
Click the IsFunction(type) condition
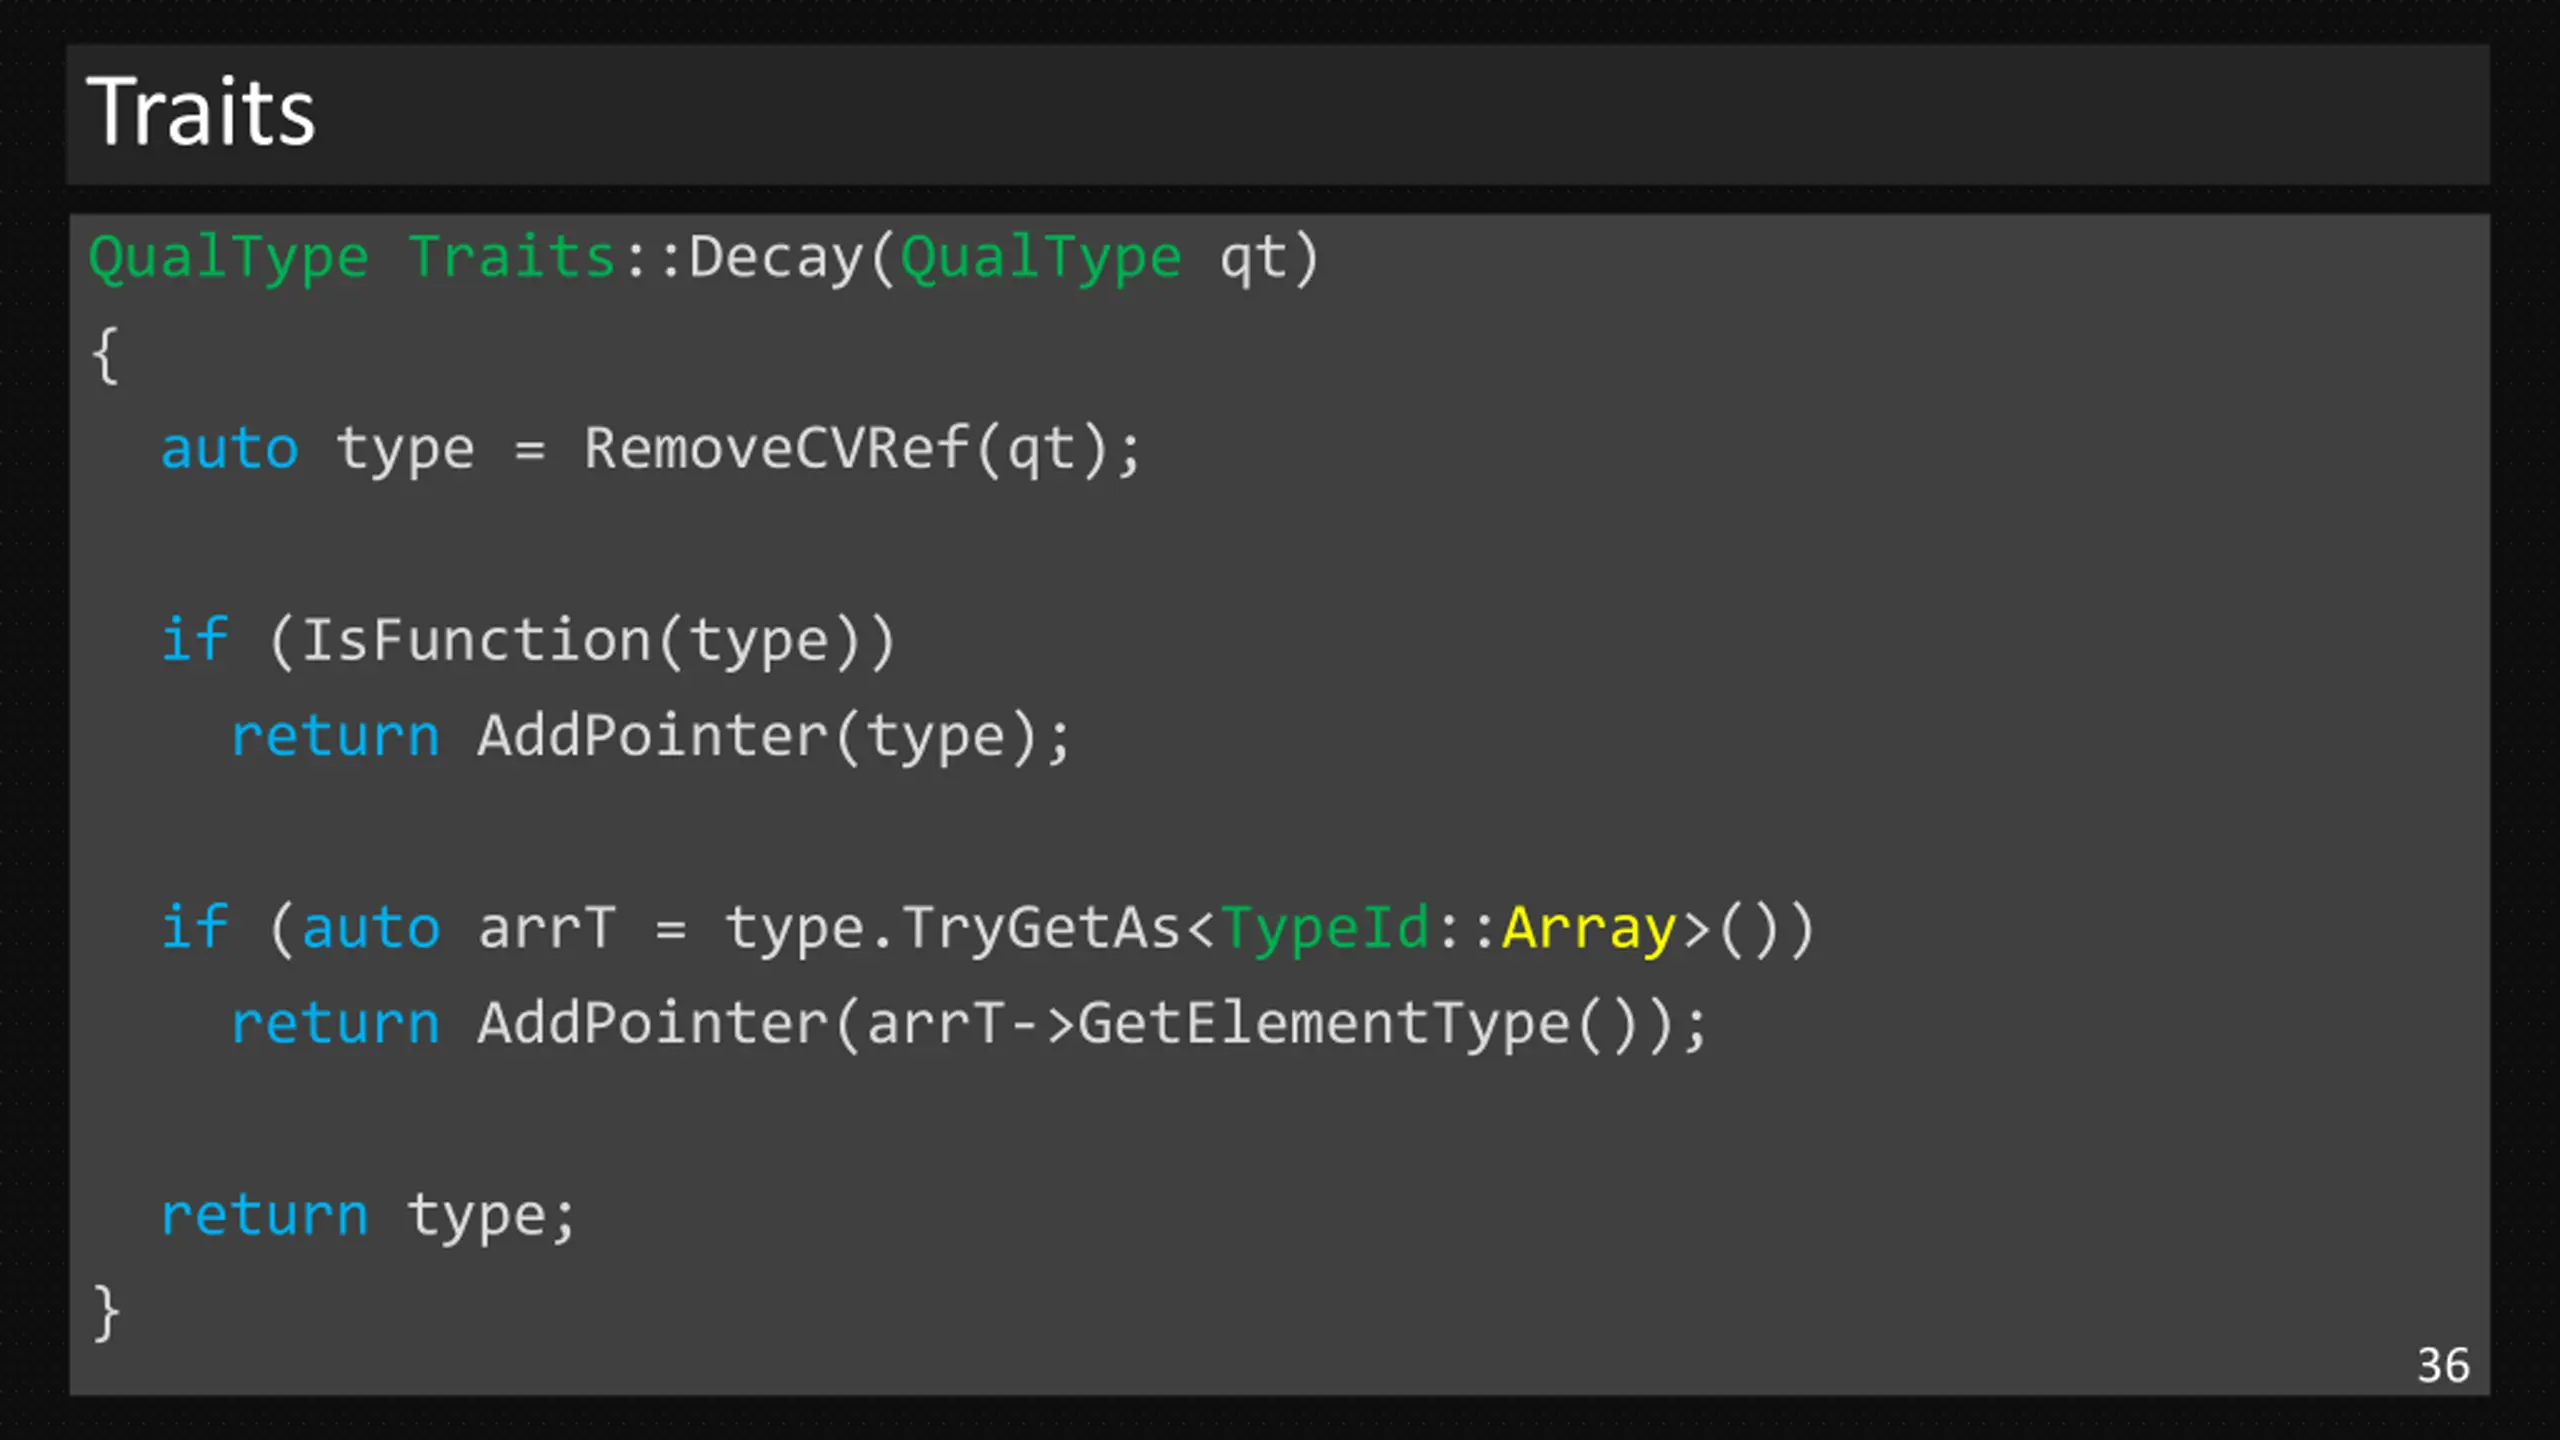[x=581, y=641]
